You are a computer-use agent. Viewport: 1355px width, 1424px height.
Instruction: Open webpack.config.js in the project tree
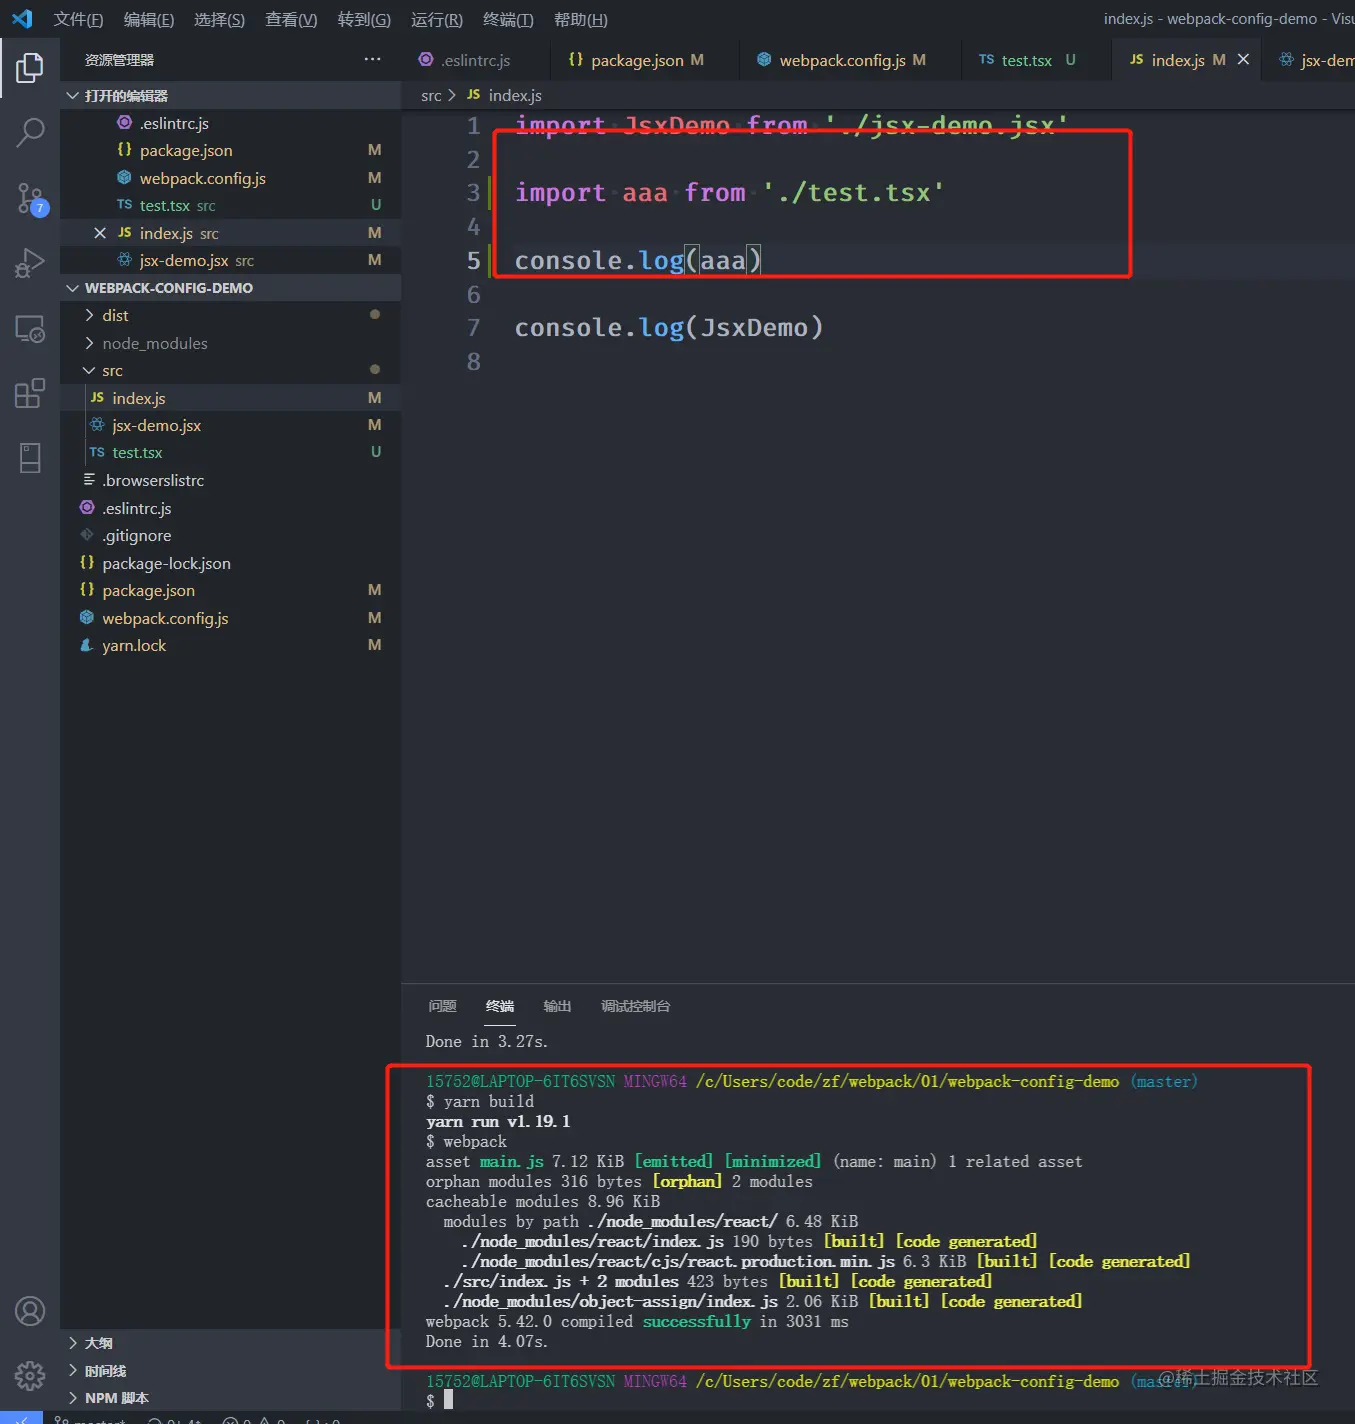click(230, 618)
